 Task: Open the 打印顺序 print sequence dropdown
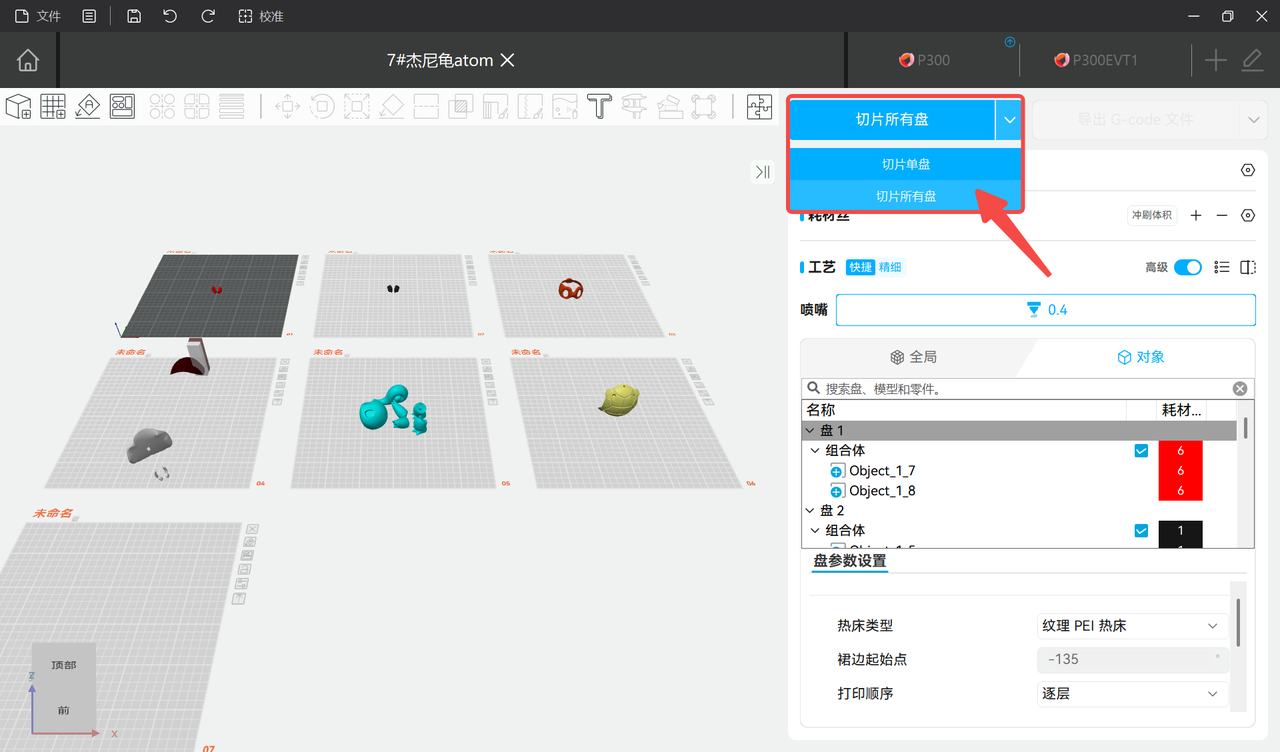[1130, 693]
